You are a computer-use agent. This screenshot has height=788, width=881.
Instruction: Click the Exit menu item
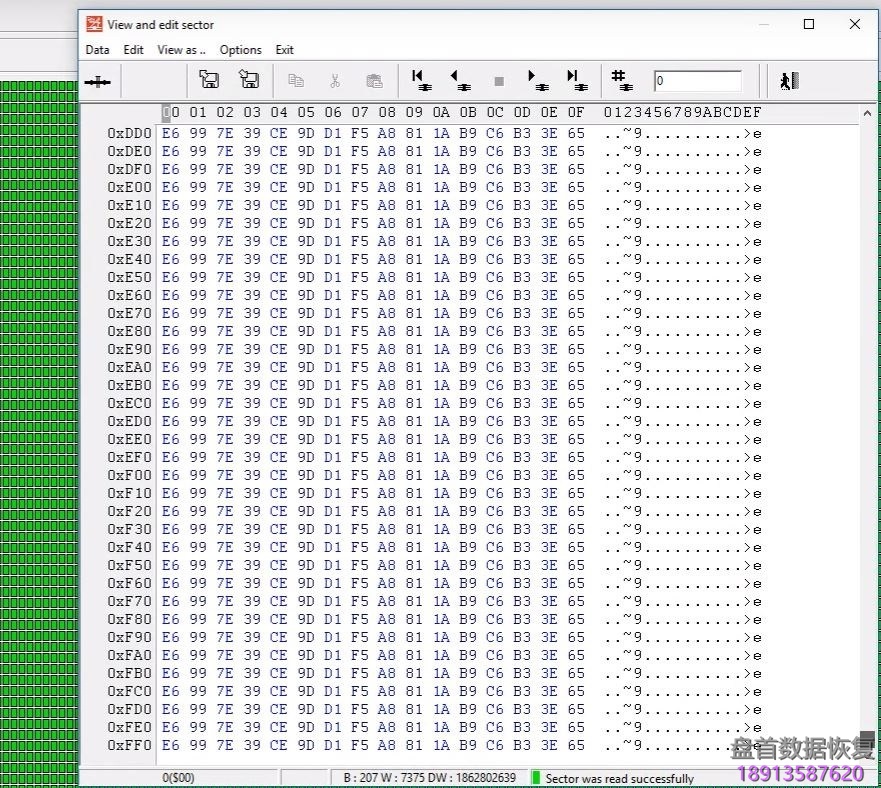coord(285,50)
